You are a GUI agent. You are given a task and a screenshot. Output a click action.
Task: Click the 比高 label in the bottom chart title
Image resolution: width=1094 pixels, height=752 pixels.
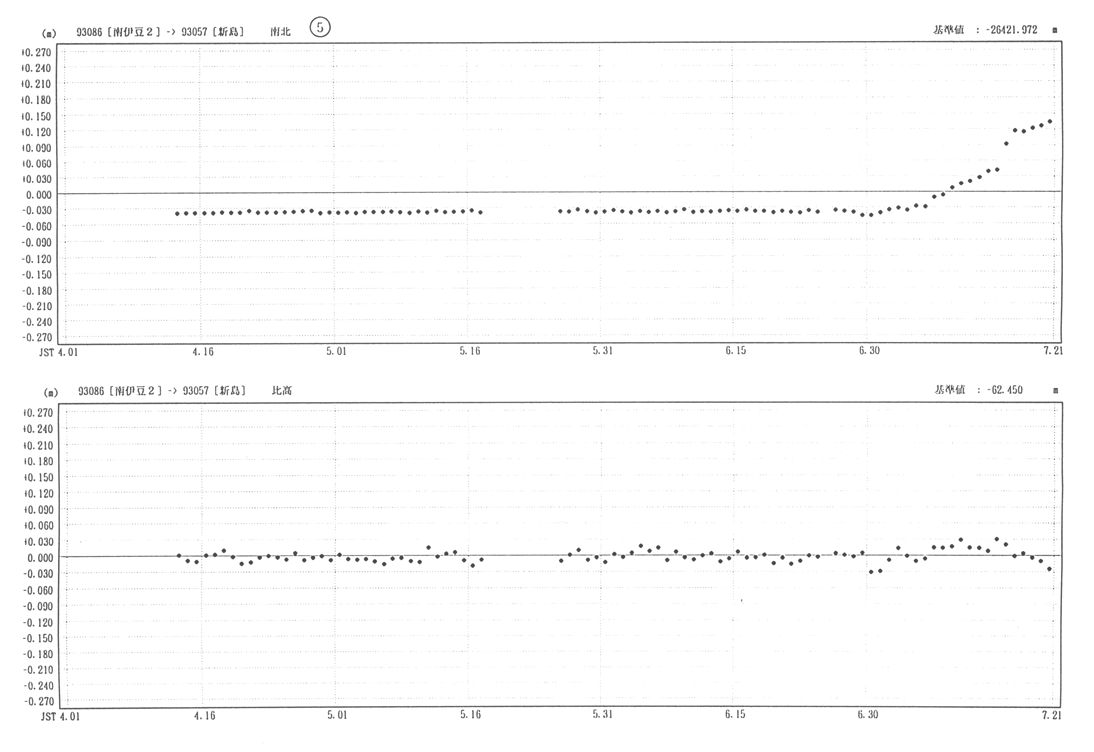[282, 390]
